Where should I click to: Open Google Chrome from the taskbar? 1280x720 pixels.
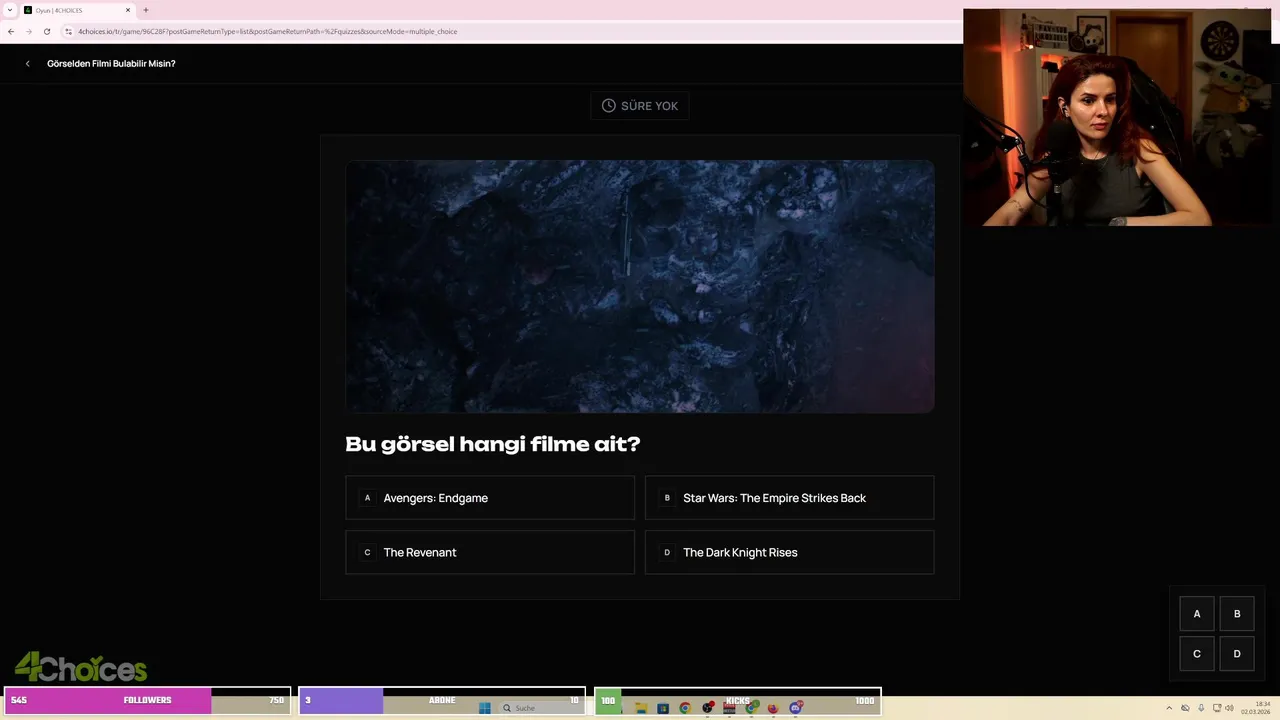(x=685, y=708)
